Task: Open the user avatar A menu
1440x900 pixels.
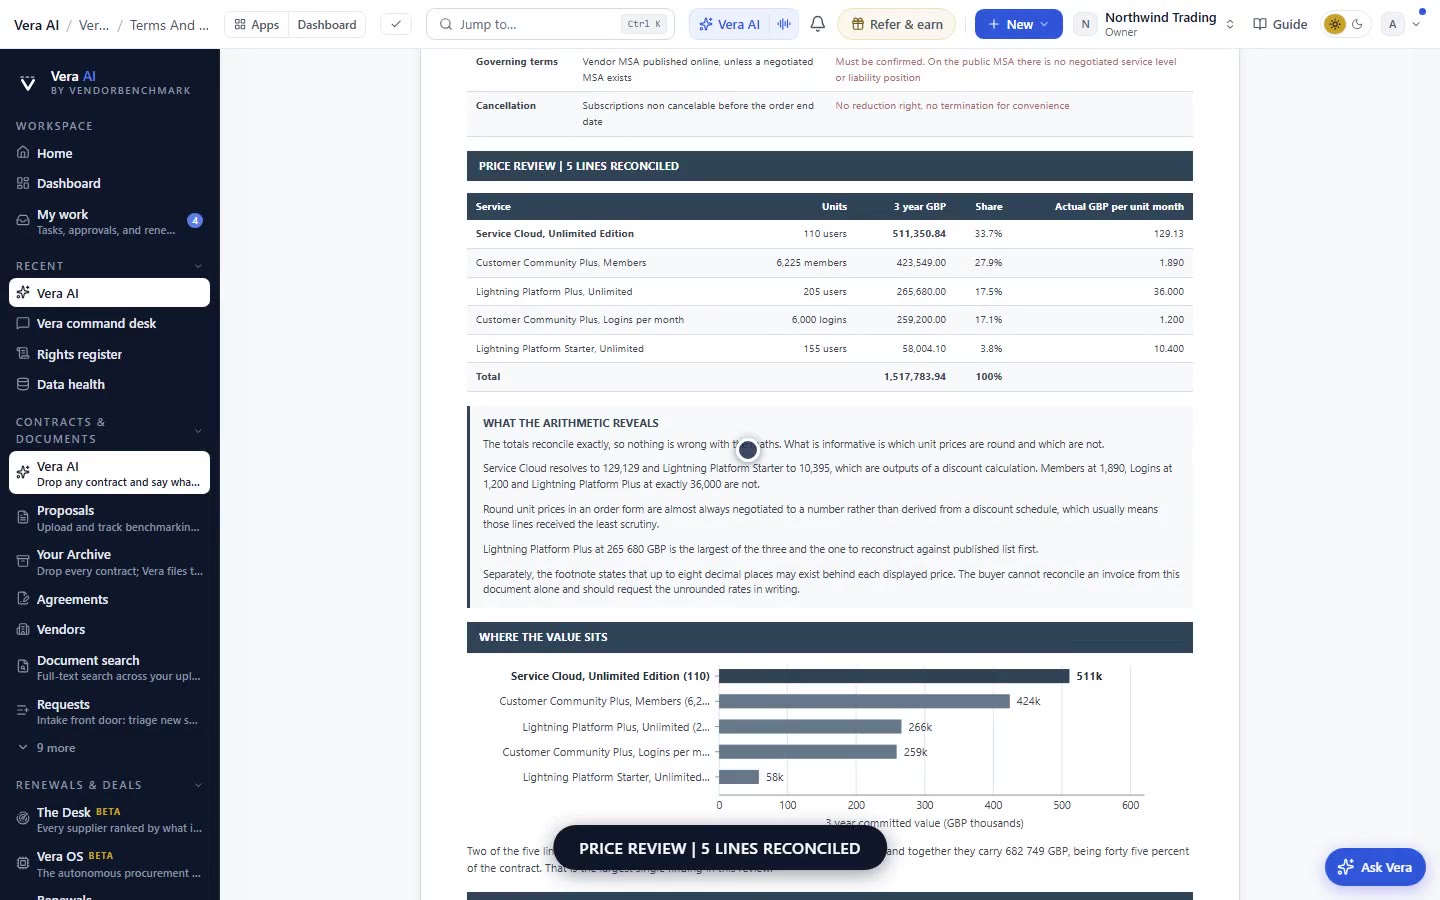Action: 1400,24
